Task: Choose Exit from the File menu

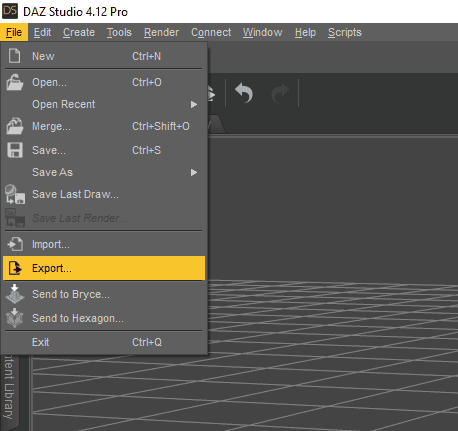Action: coord(104,342)
